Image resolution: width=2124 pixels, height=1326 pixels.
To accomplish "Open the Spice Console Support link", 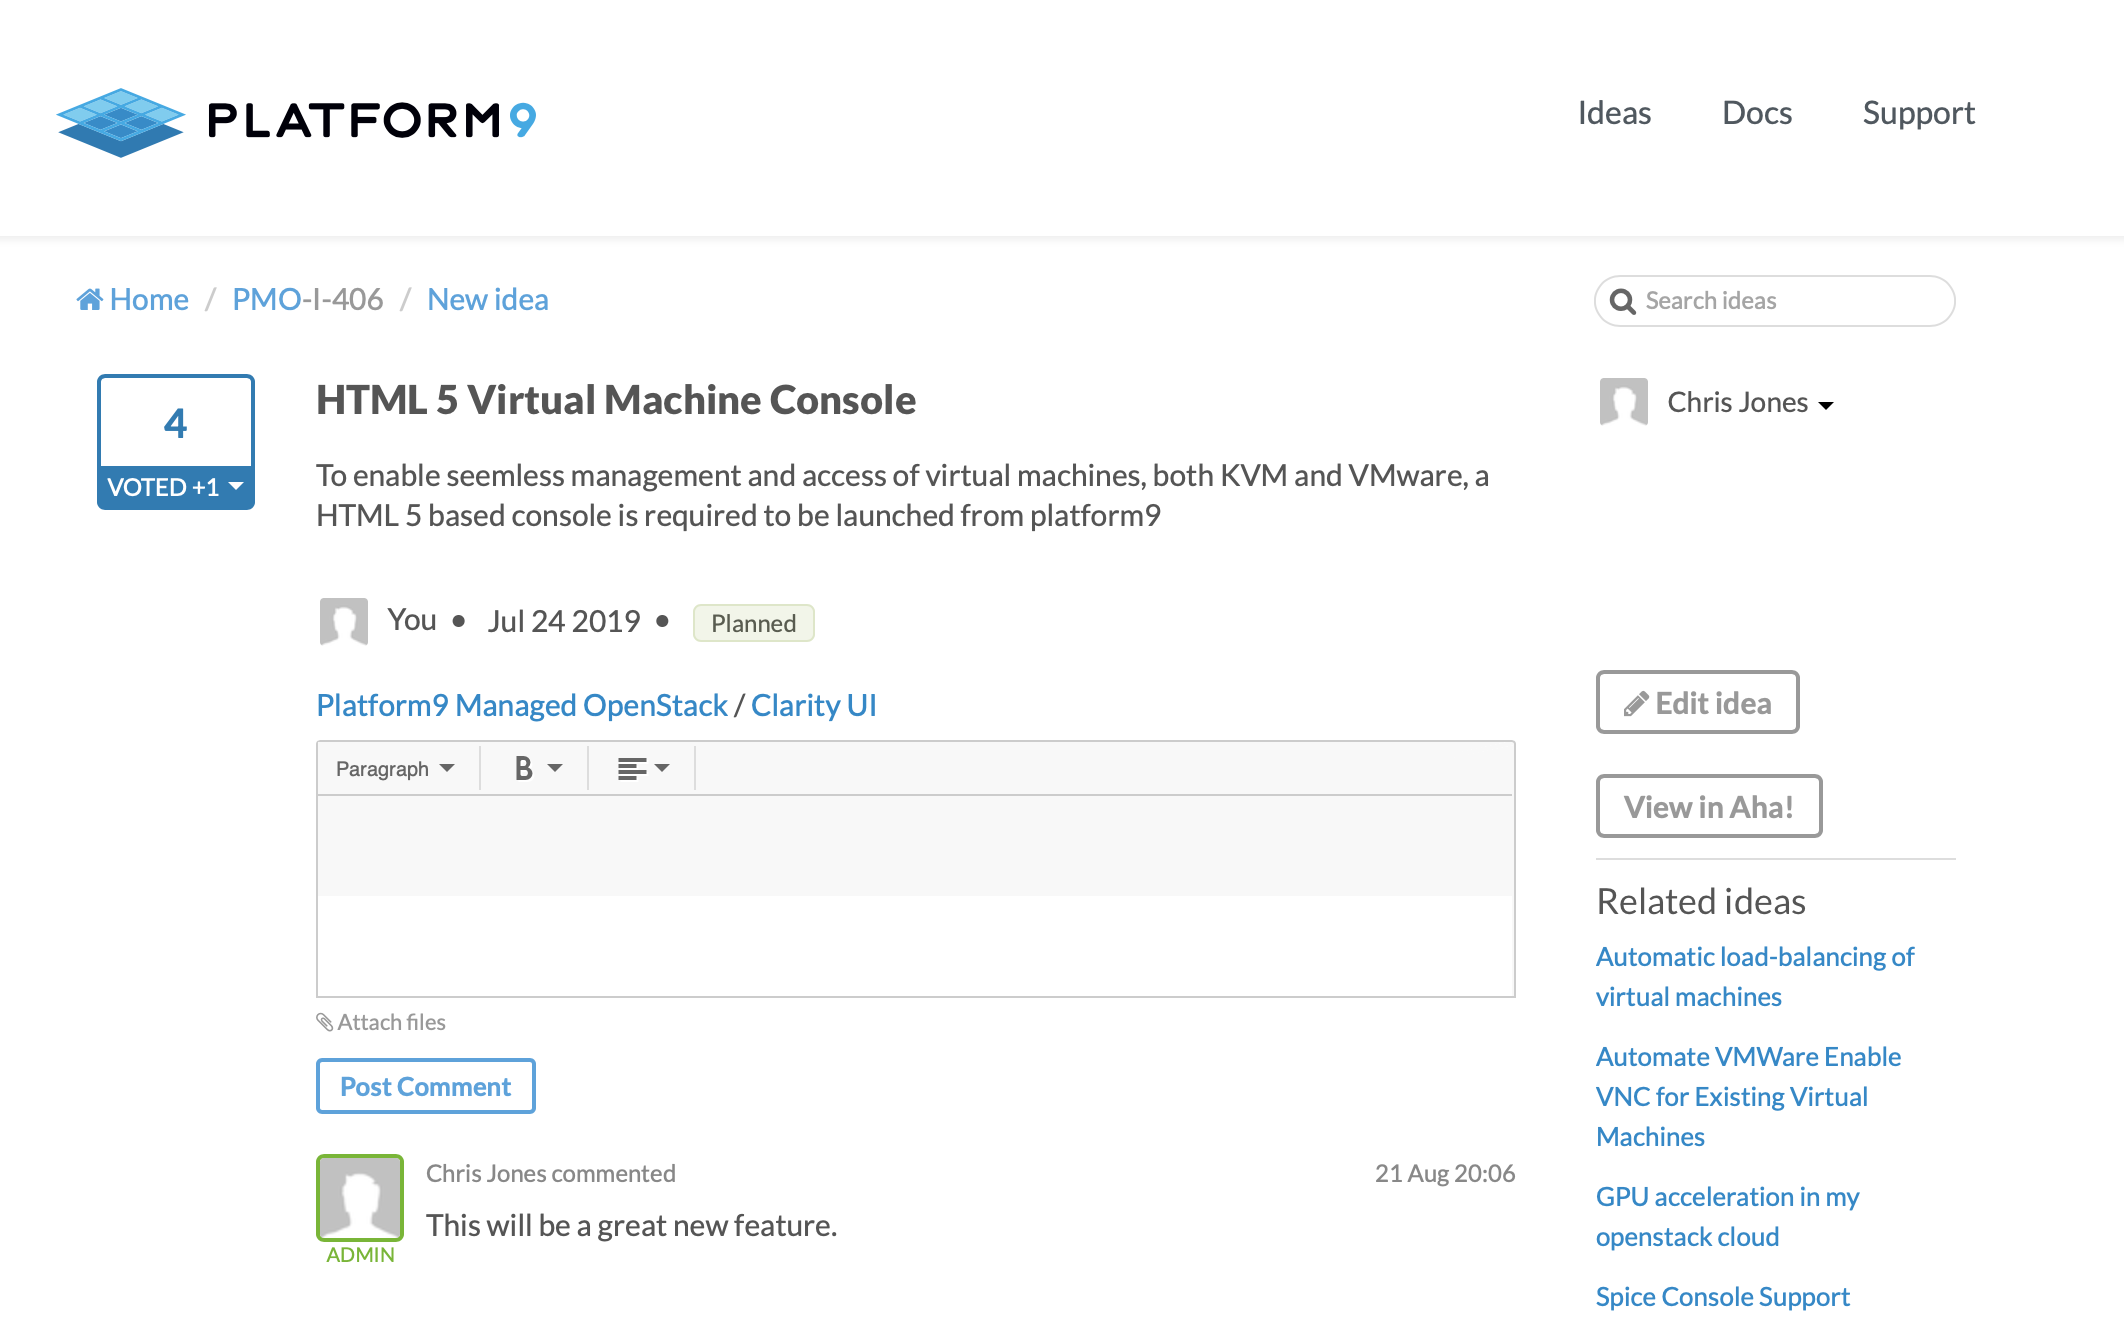I will click(x=1722, y=1296).
